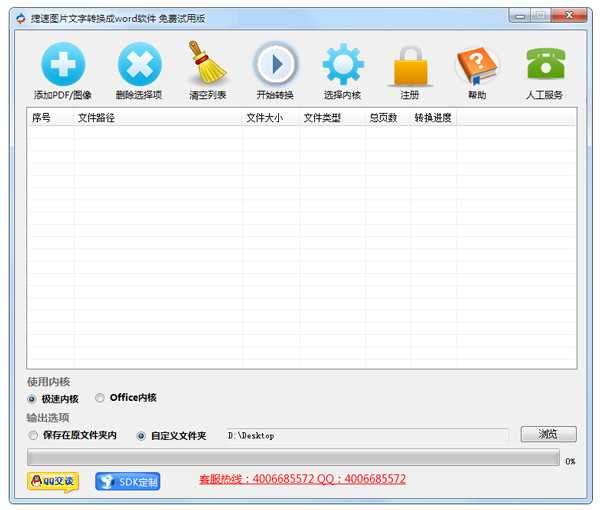Choose 自定义文件夹 output option
The image size is (600, 510).
coord(141,436)
